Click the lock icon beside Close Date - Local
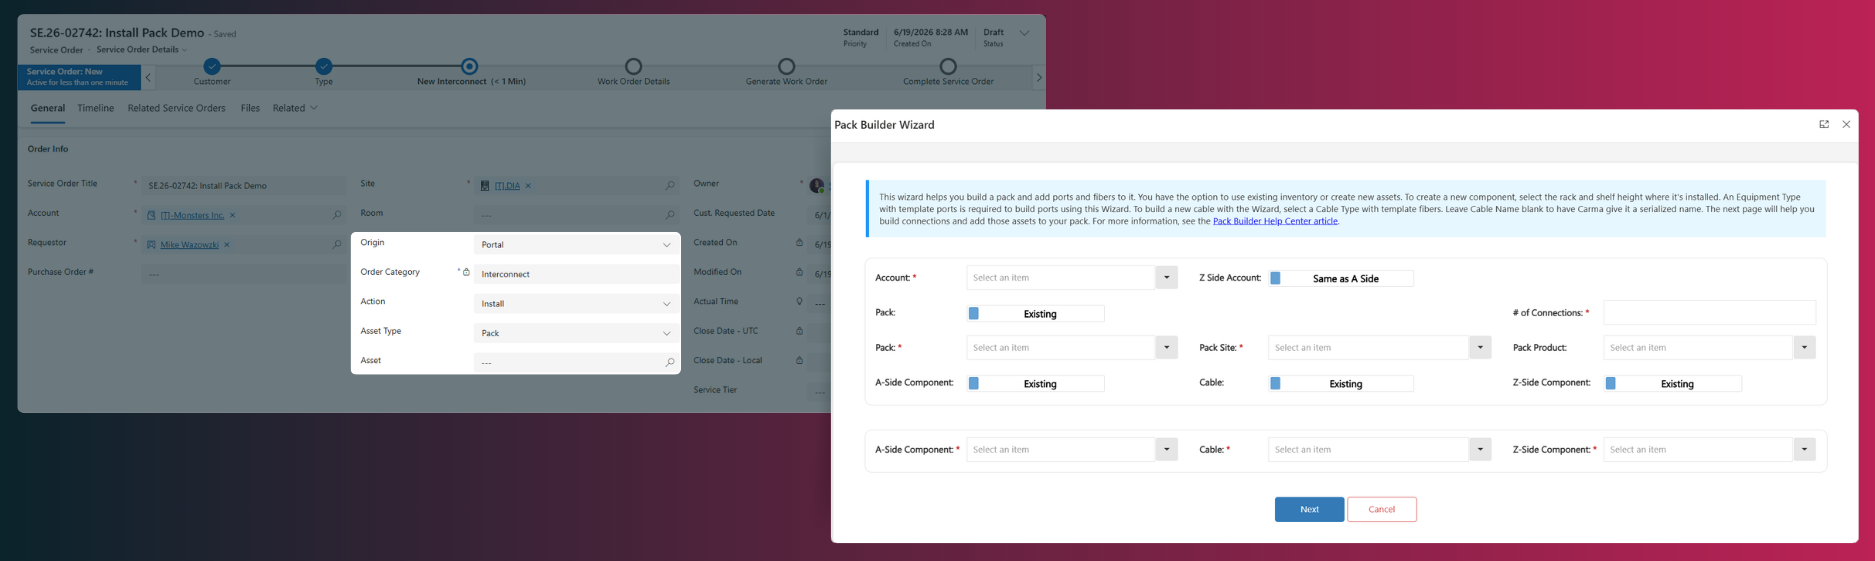This screenshot has width=1875, height=561. [799, 360]
